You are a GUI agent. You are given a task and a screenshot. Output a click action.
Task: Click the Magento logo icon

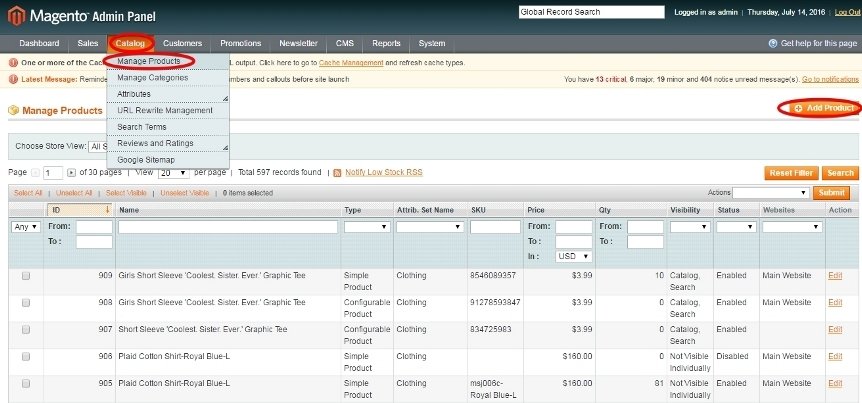[16, 16]
